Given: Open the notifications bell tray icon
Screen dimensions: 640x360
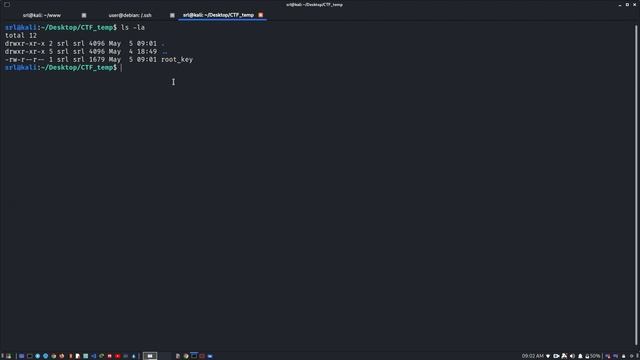Looking at the screenshot, I should tap(580, 356).
